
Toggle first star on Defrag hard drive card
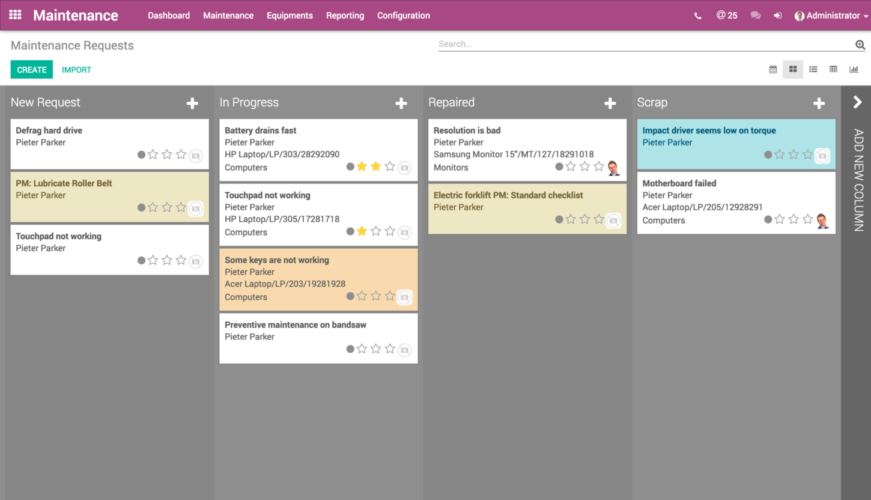[153, 155]
